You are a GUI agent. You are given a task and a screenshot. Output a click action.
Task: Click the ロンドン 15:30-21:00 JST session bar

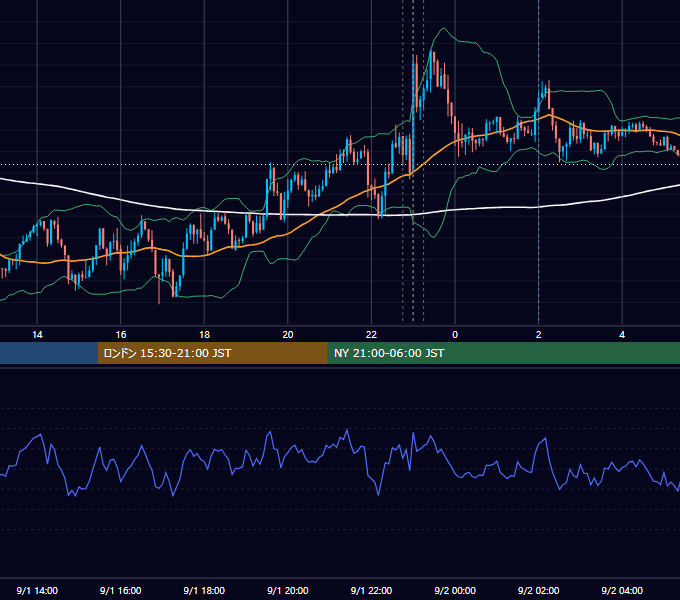click(212, 353)
